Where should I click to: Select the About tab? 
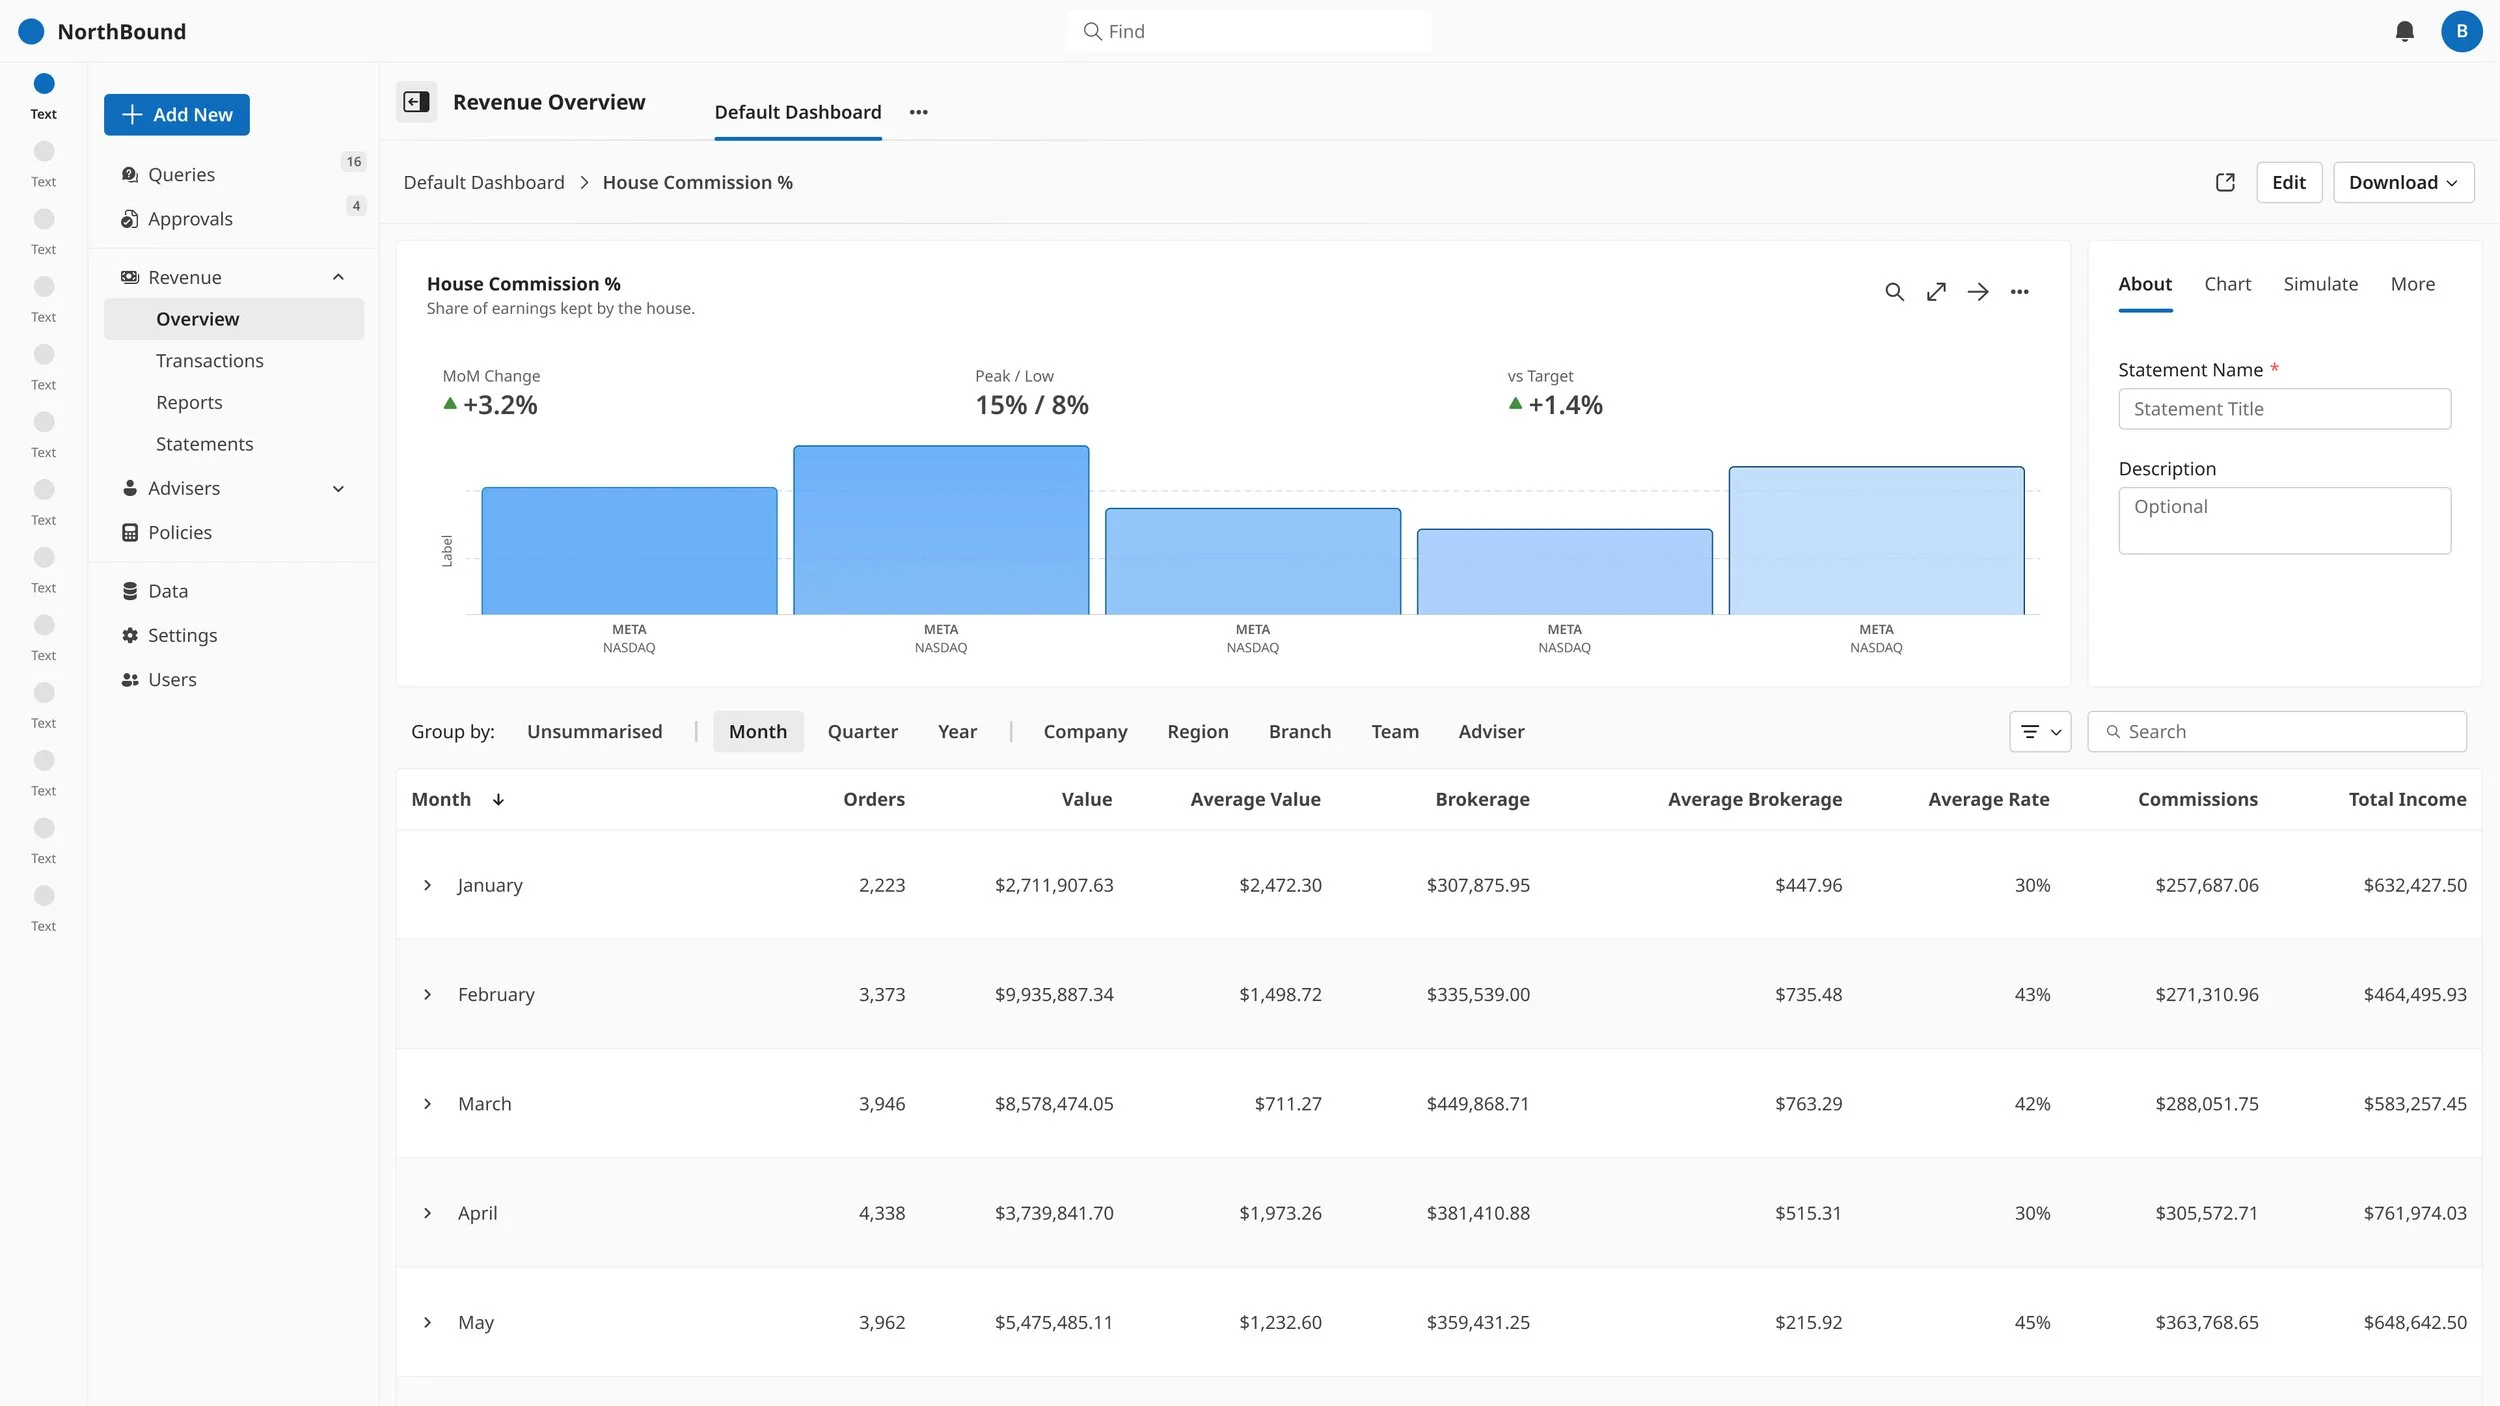pyautogui.click(x=2144, y=284)
